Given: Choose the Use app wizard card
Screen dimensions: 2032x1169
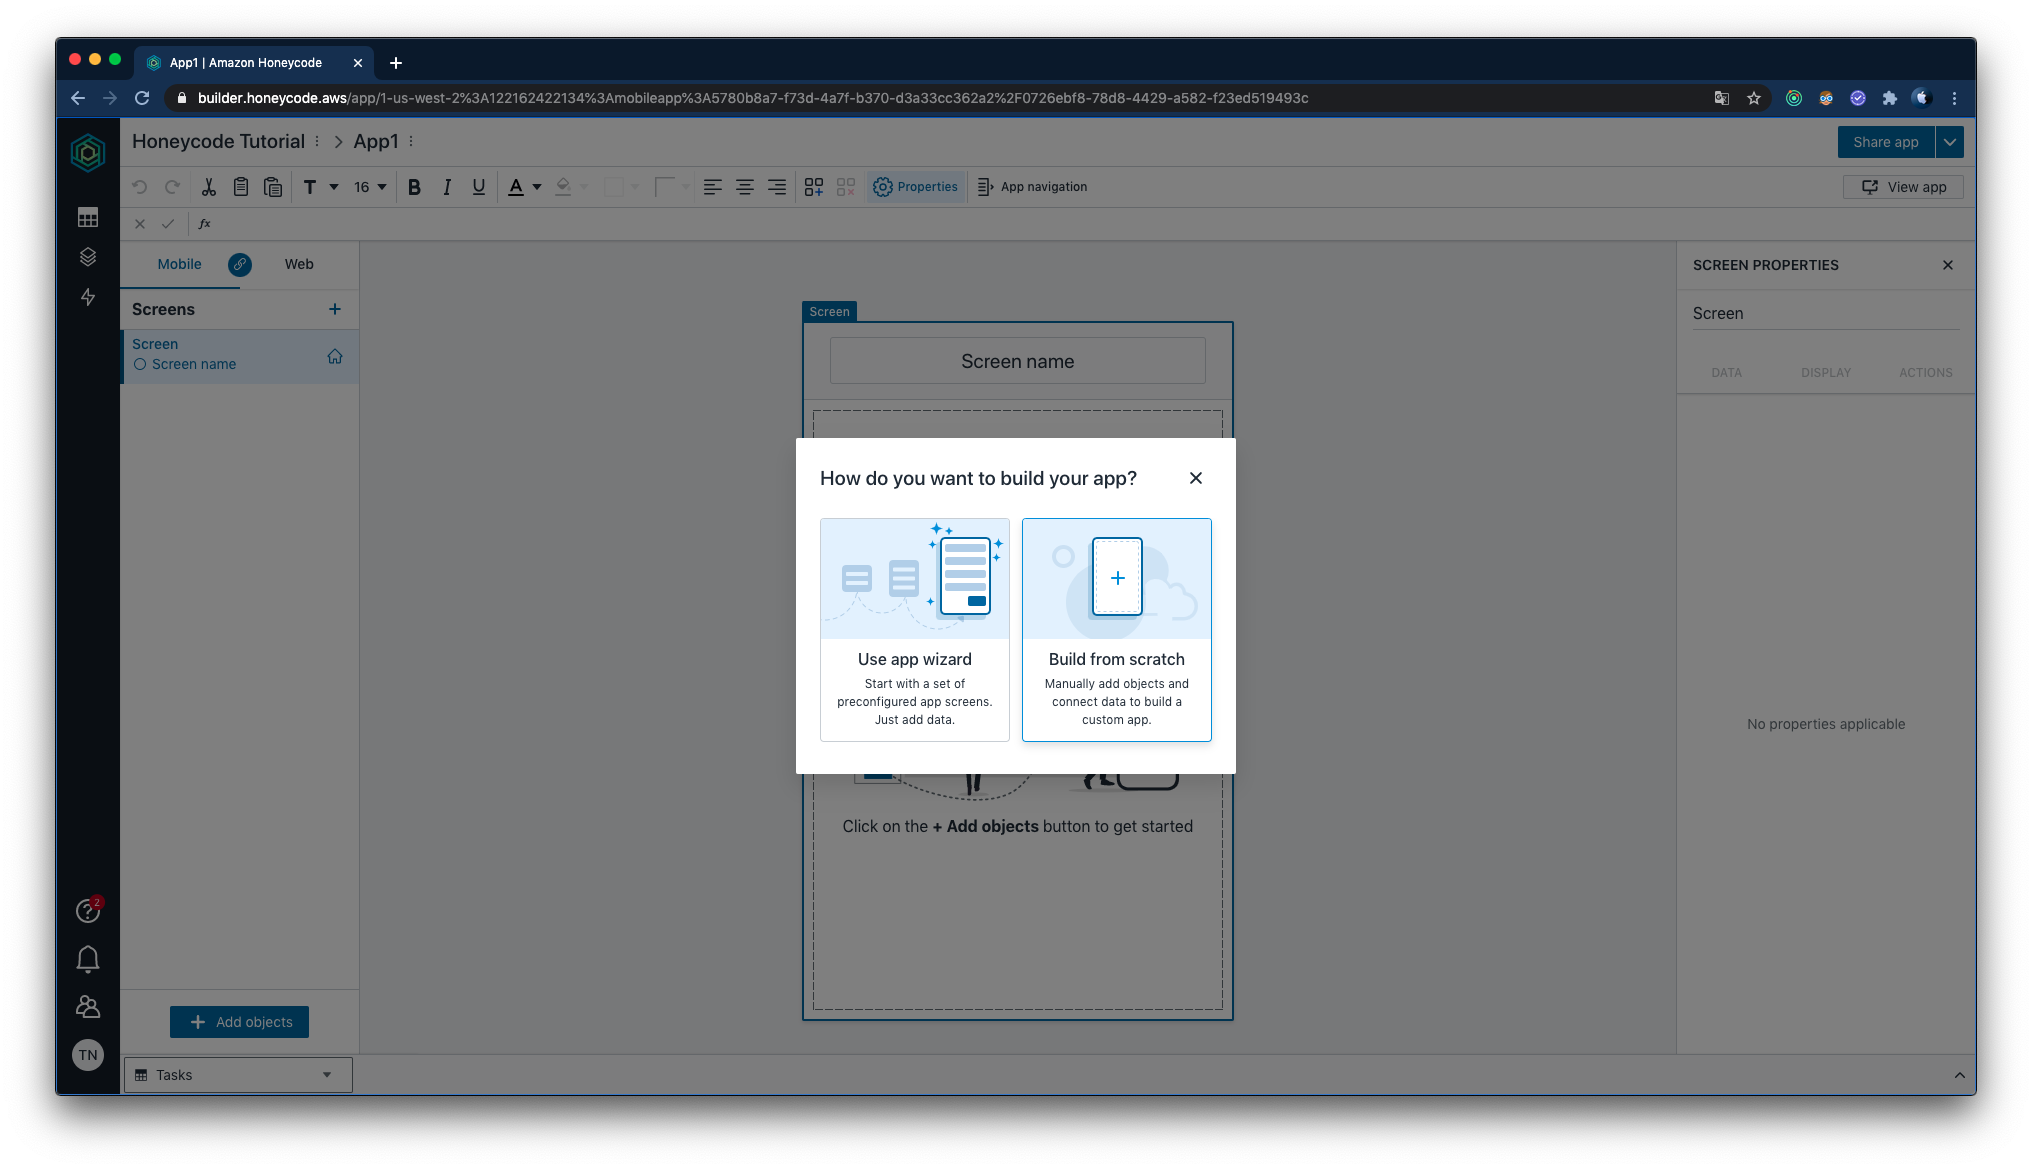Looking at the screenshot, I should tap(915, 629).
